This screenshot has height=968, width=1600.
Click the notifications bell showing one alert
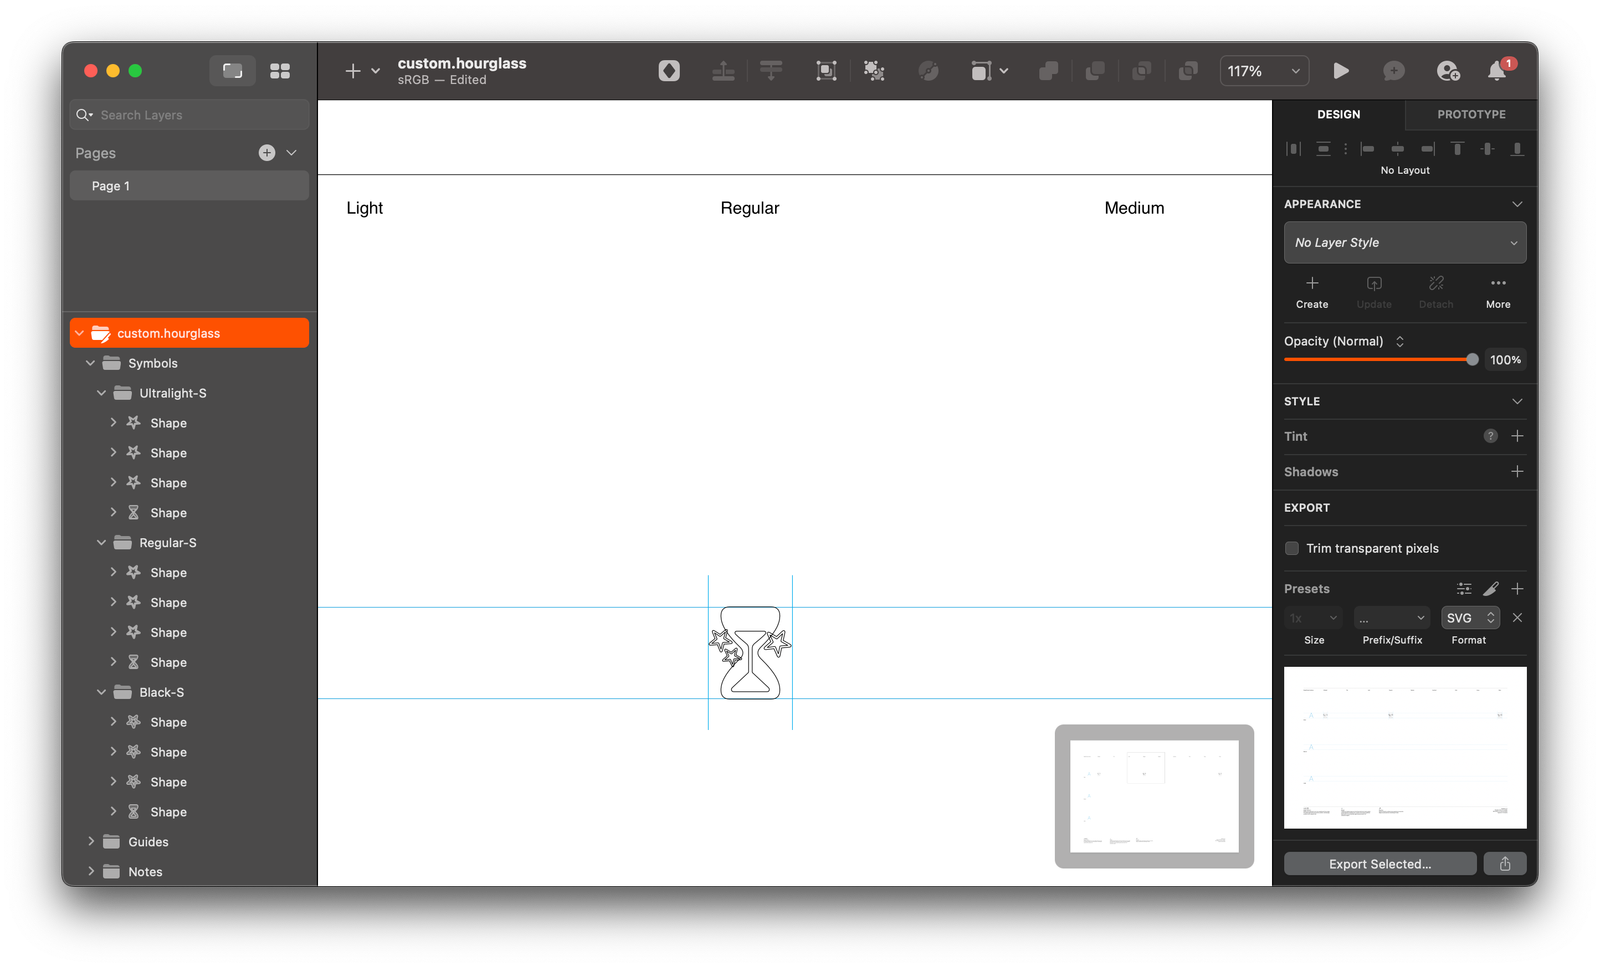[1496, 71]
